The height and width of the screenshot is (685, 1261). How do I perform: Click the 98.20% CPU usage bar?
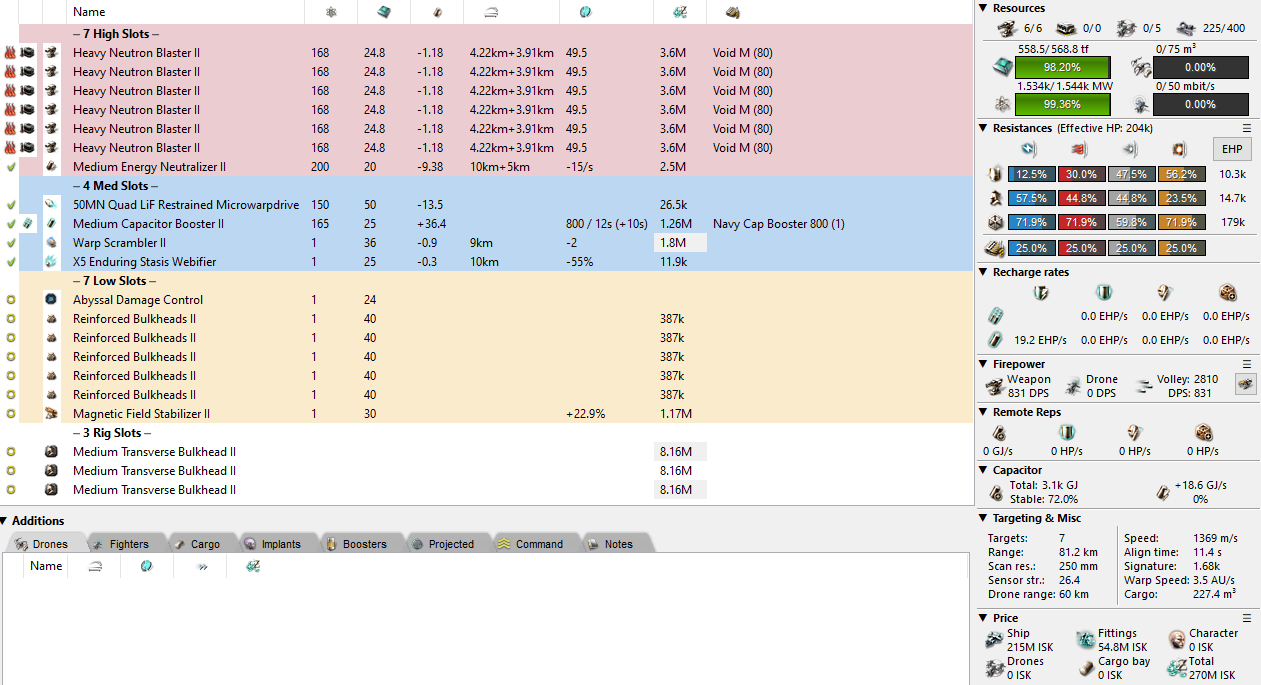pos(1062,67)
